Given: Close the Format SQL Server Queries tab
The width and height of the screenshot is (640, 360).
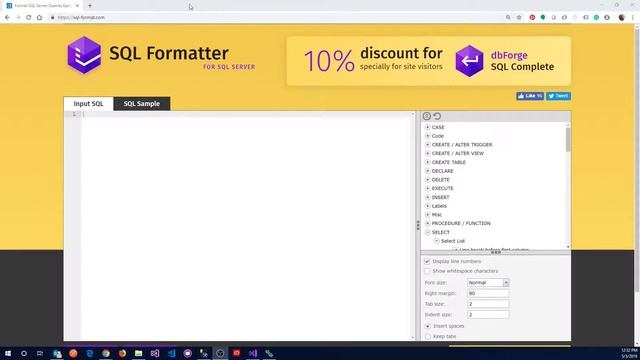Looking at the screenshot, I should 78,6.
